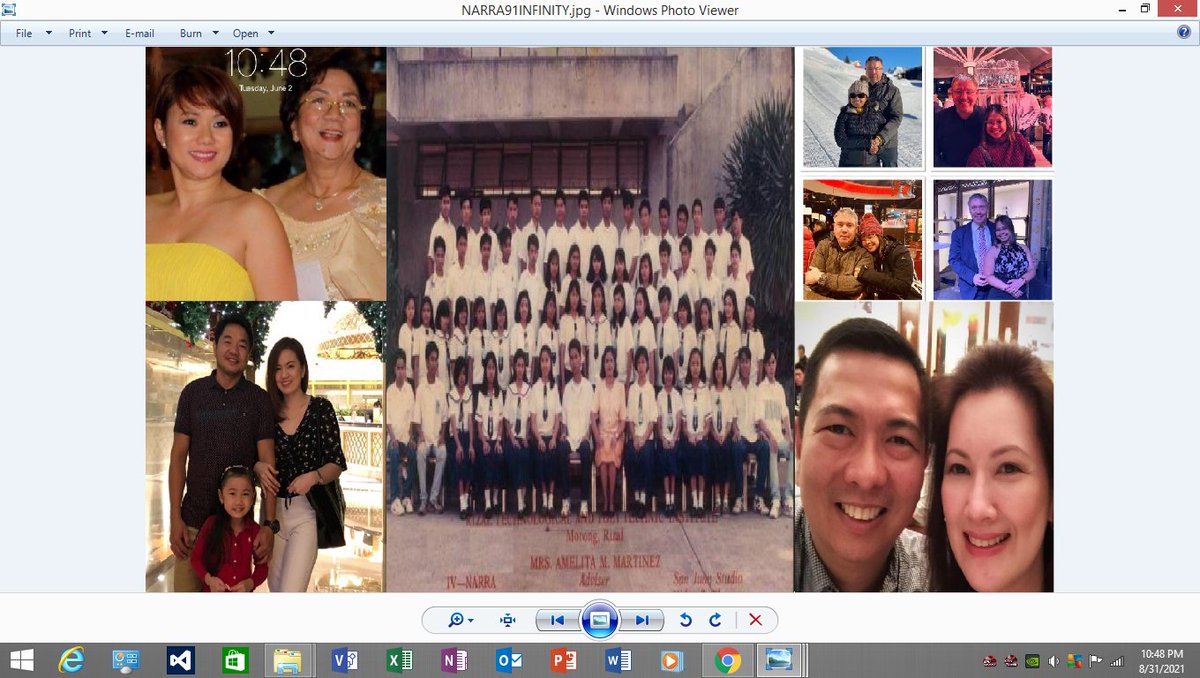This screenshot has width=1200, height=678.
Task: Launch PowerPoint from the taskbar
Action: point(563,660)
